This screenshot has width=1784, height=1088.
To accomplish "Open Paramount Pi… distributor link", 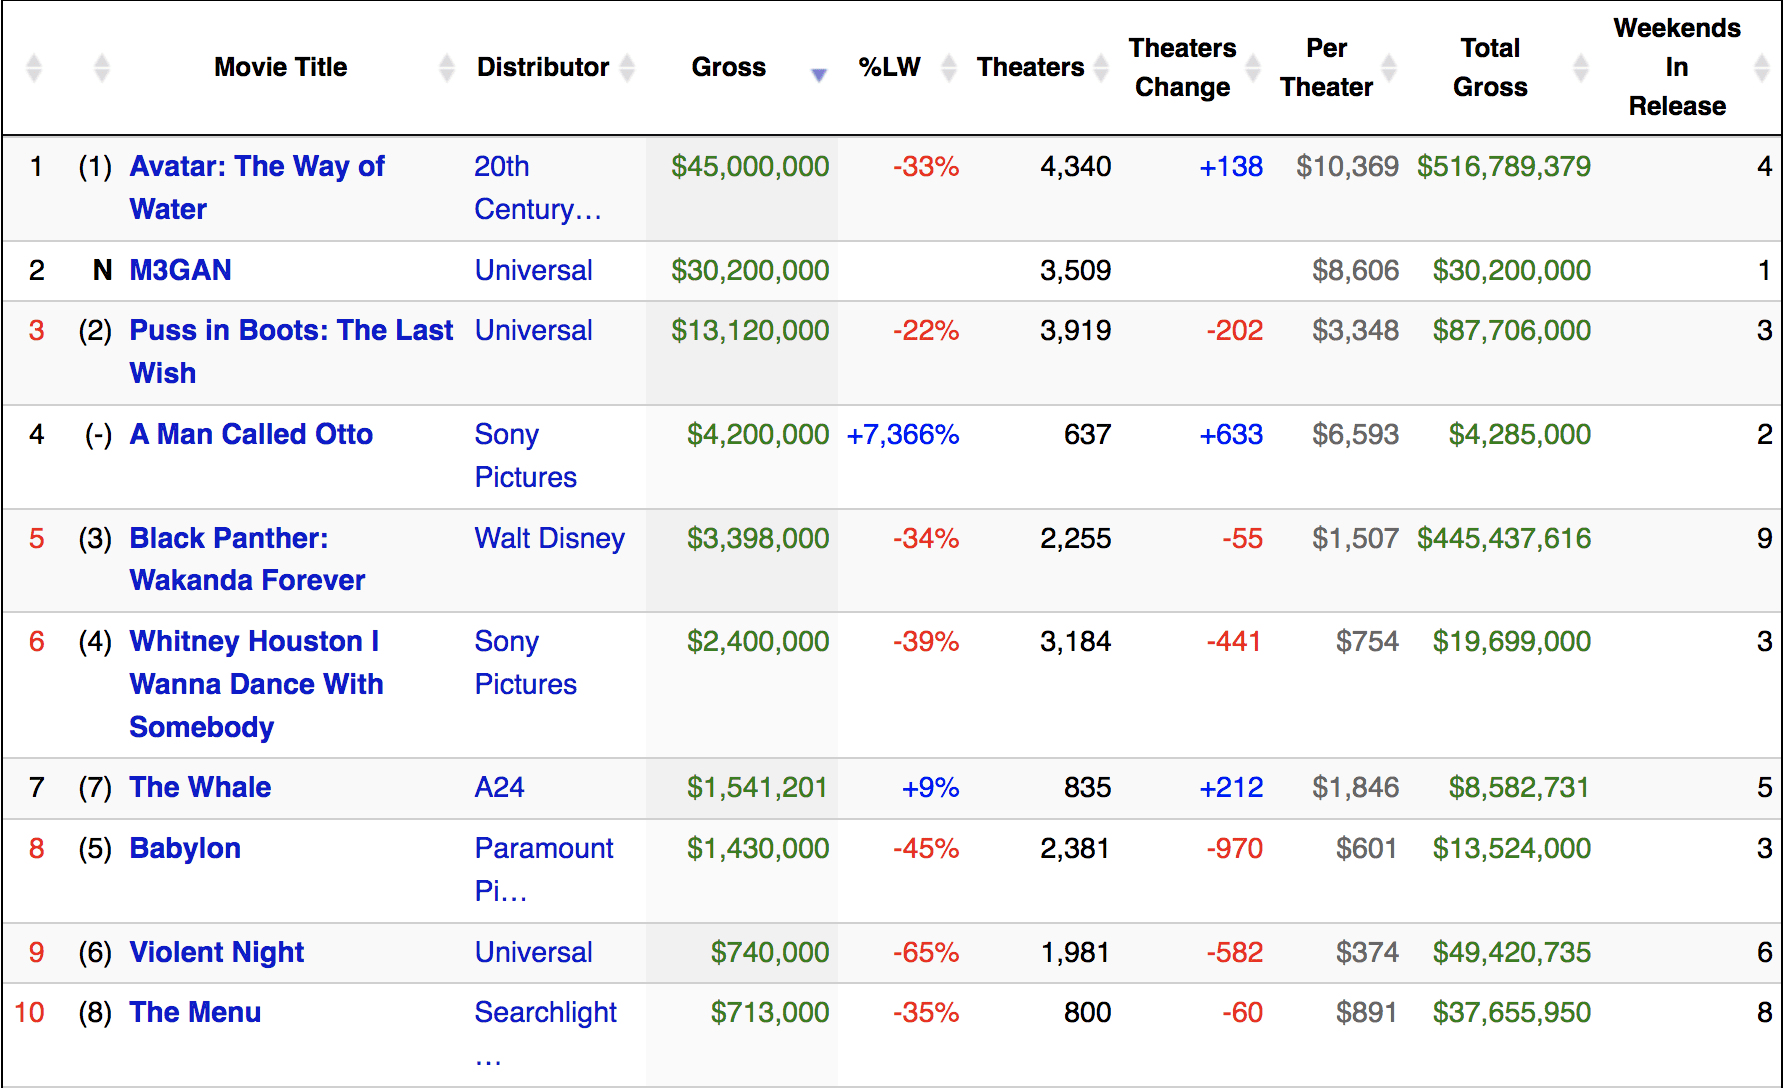I will [x=544, y=869].
